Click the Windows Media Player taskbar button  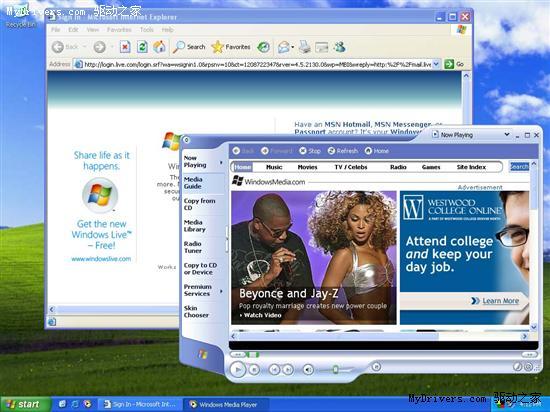tap(226, 405)
